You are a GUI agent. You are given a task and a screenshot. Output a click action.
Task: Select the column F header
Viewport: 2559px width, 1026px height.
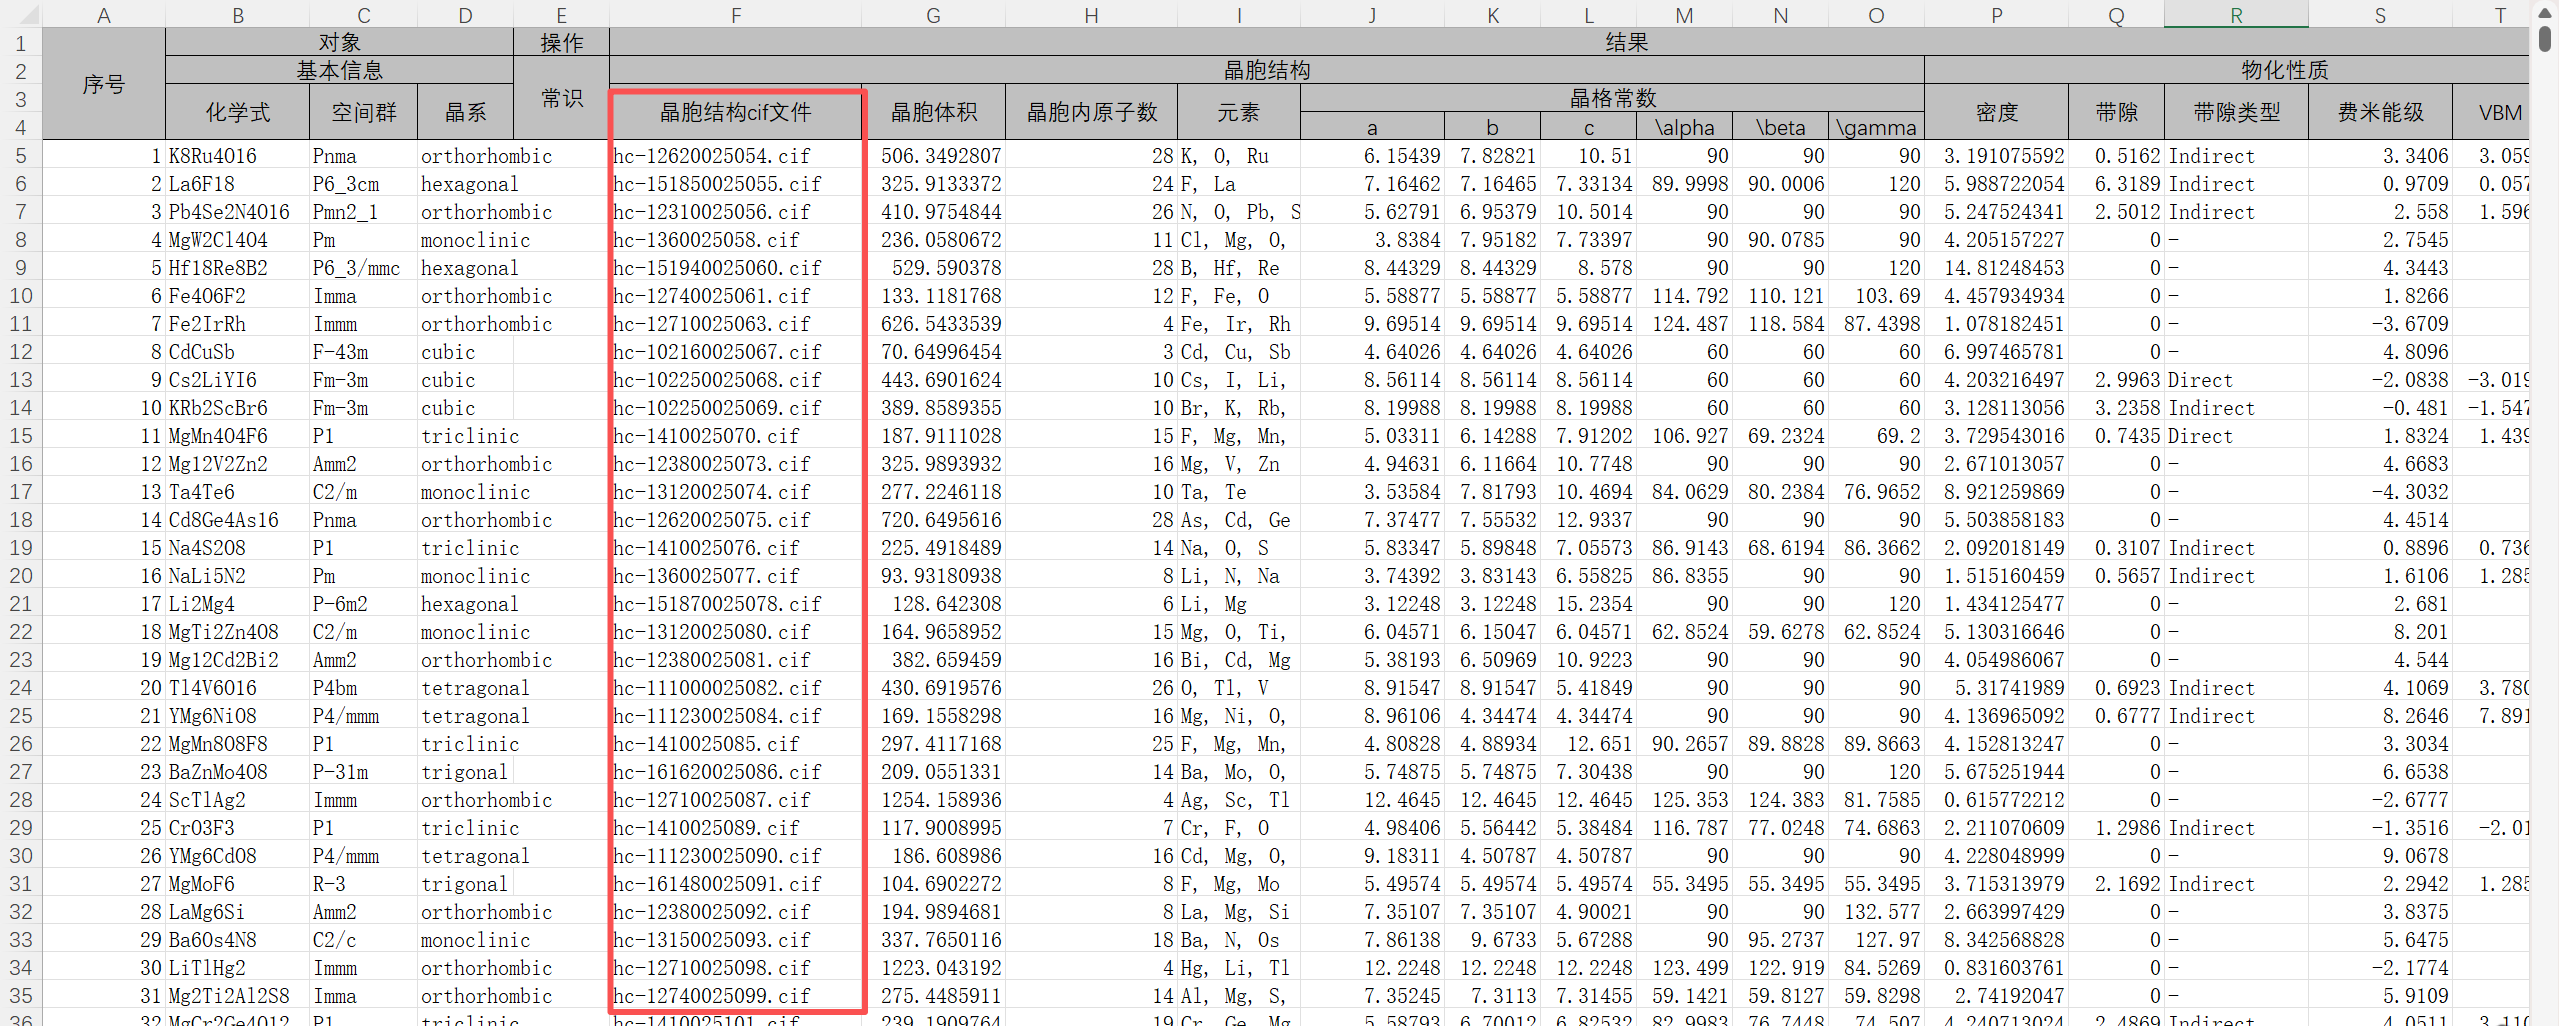click(x=735, y=15)
